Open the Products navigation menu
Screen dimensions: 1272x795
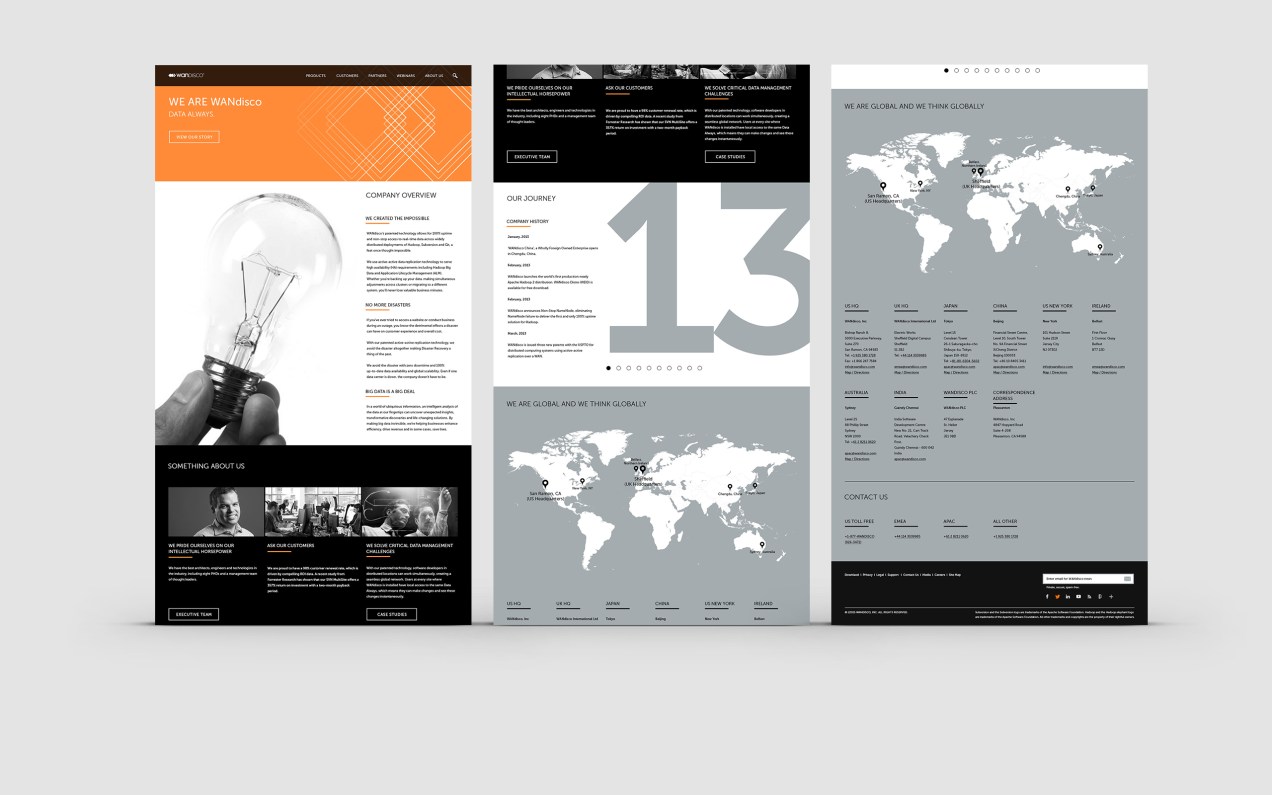click(x=316, y=76)
